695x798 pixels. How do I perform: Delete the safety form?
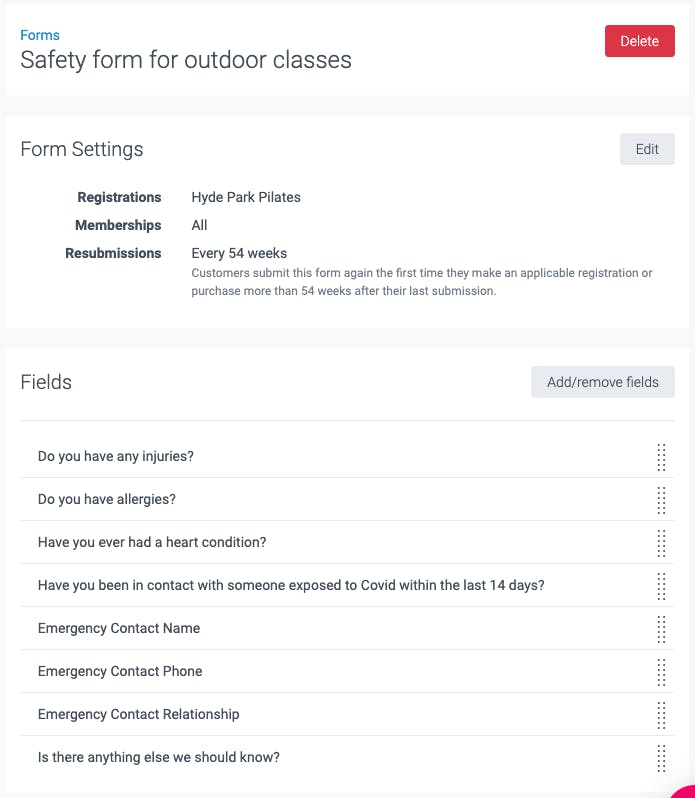pos(640,41)
